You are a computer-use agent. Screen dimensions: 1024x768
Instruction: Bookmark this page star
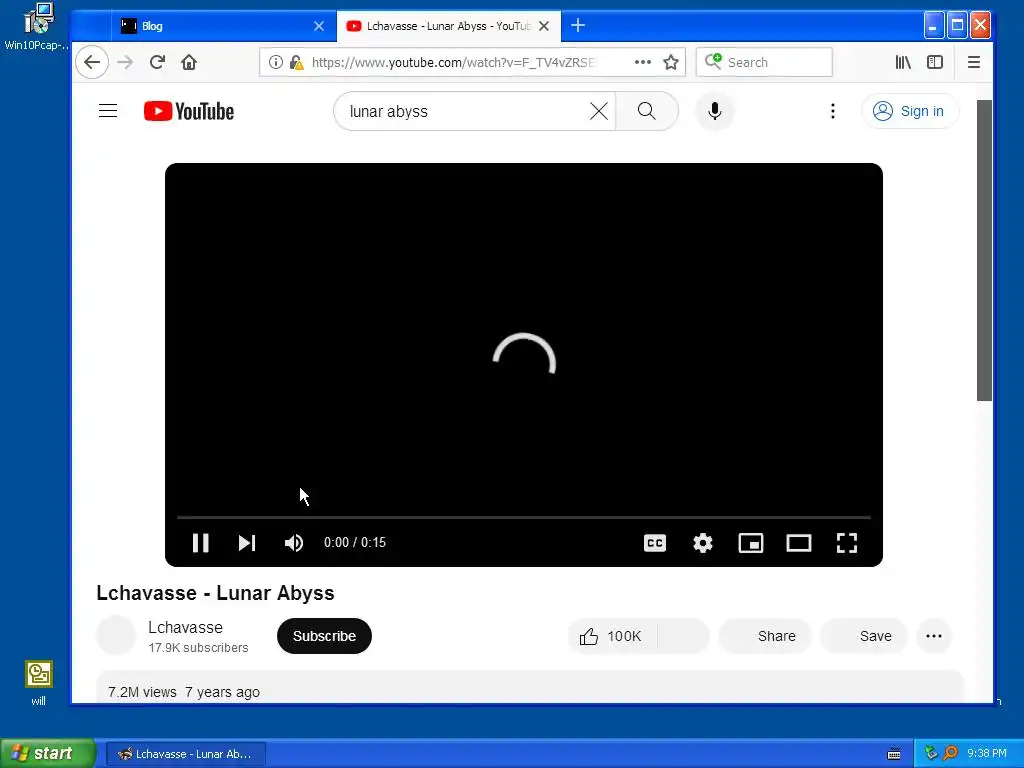coord(671,62)
